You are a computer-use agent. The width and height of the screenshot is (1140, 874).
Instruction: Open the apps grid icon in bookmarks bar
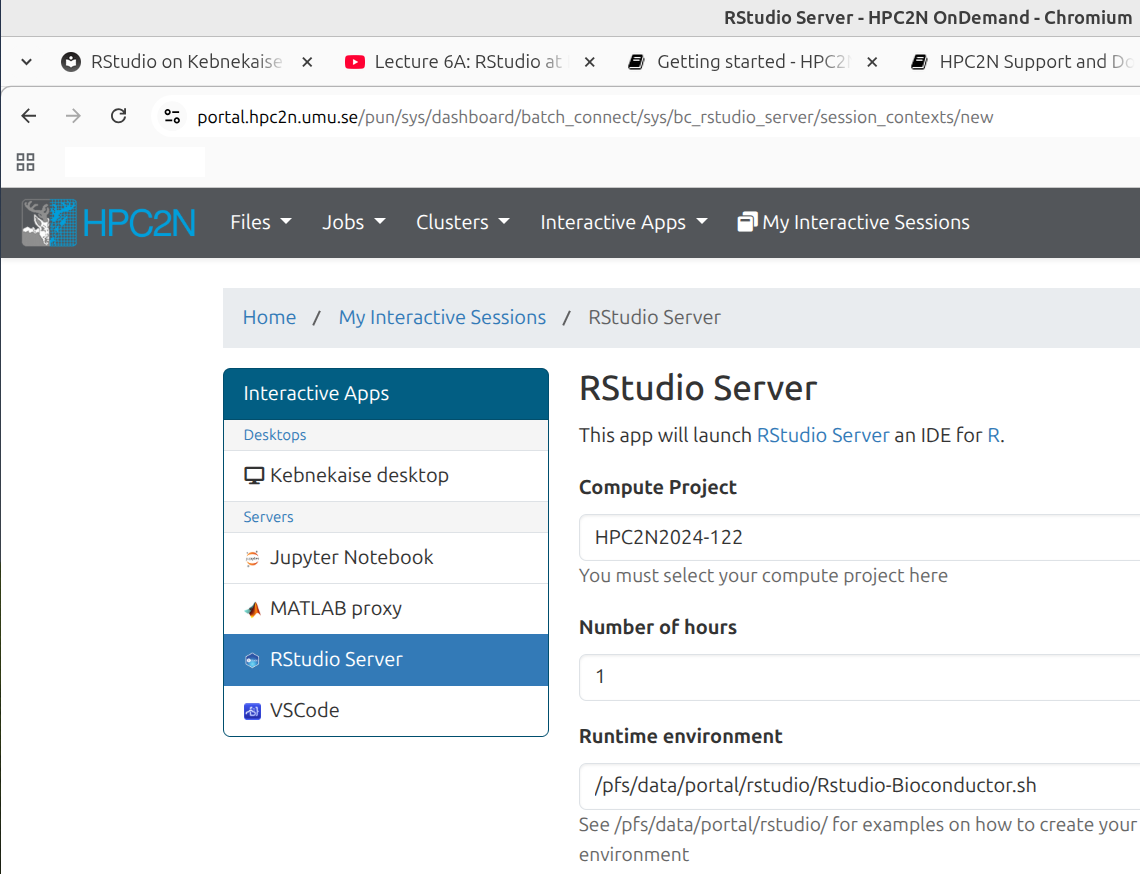[x=26, y=162]
